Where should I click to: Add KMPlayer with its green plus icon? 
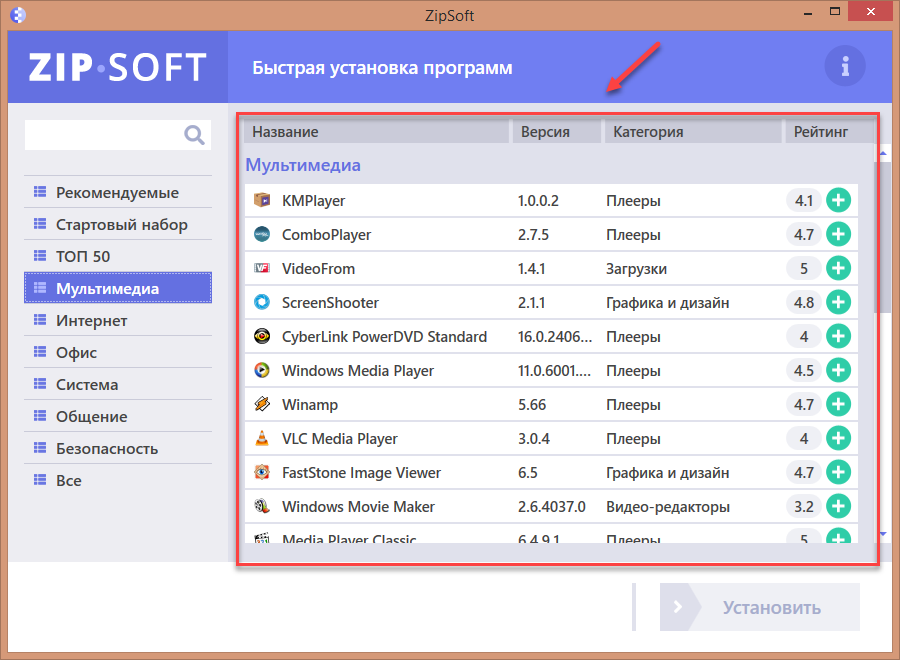pyautogui.click(x=838, y=200)
